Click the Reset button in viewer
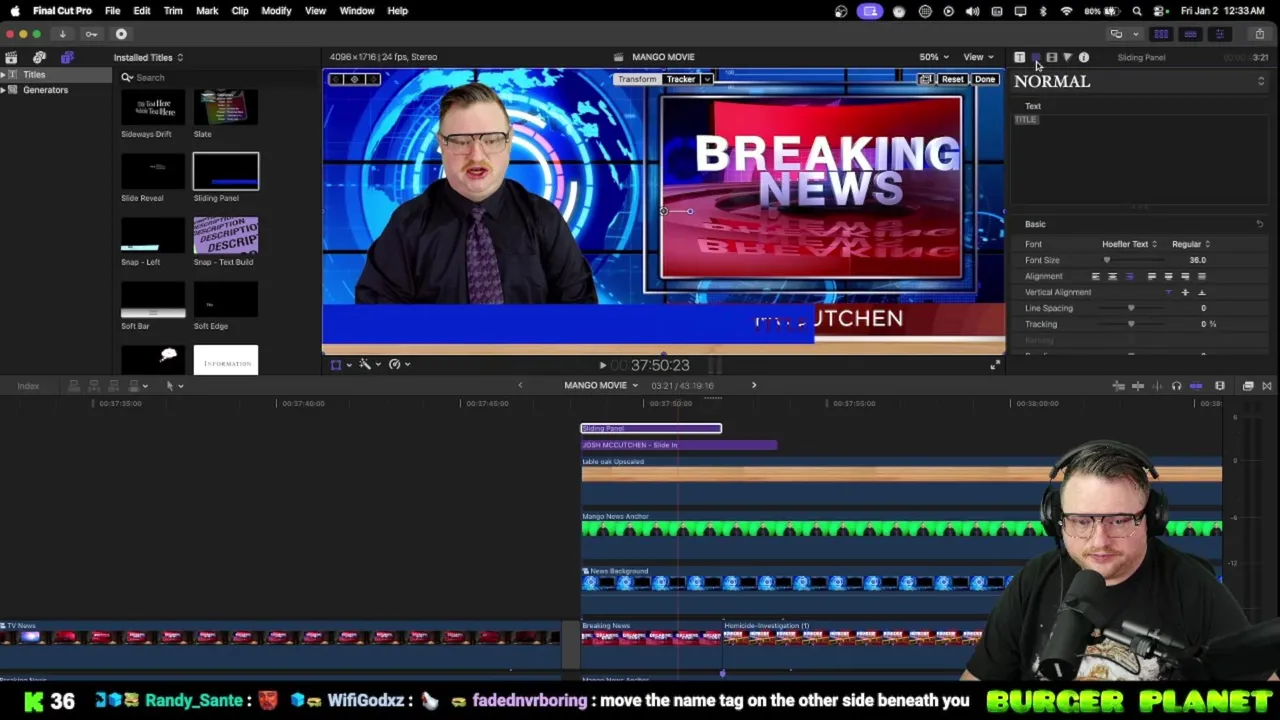Viewport: 1280px width, 720px height. [x=952, y=79]
